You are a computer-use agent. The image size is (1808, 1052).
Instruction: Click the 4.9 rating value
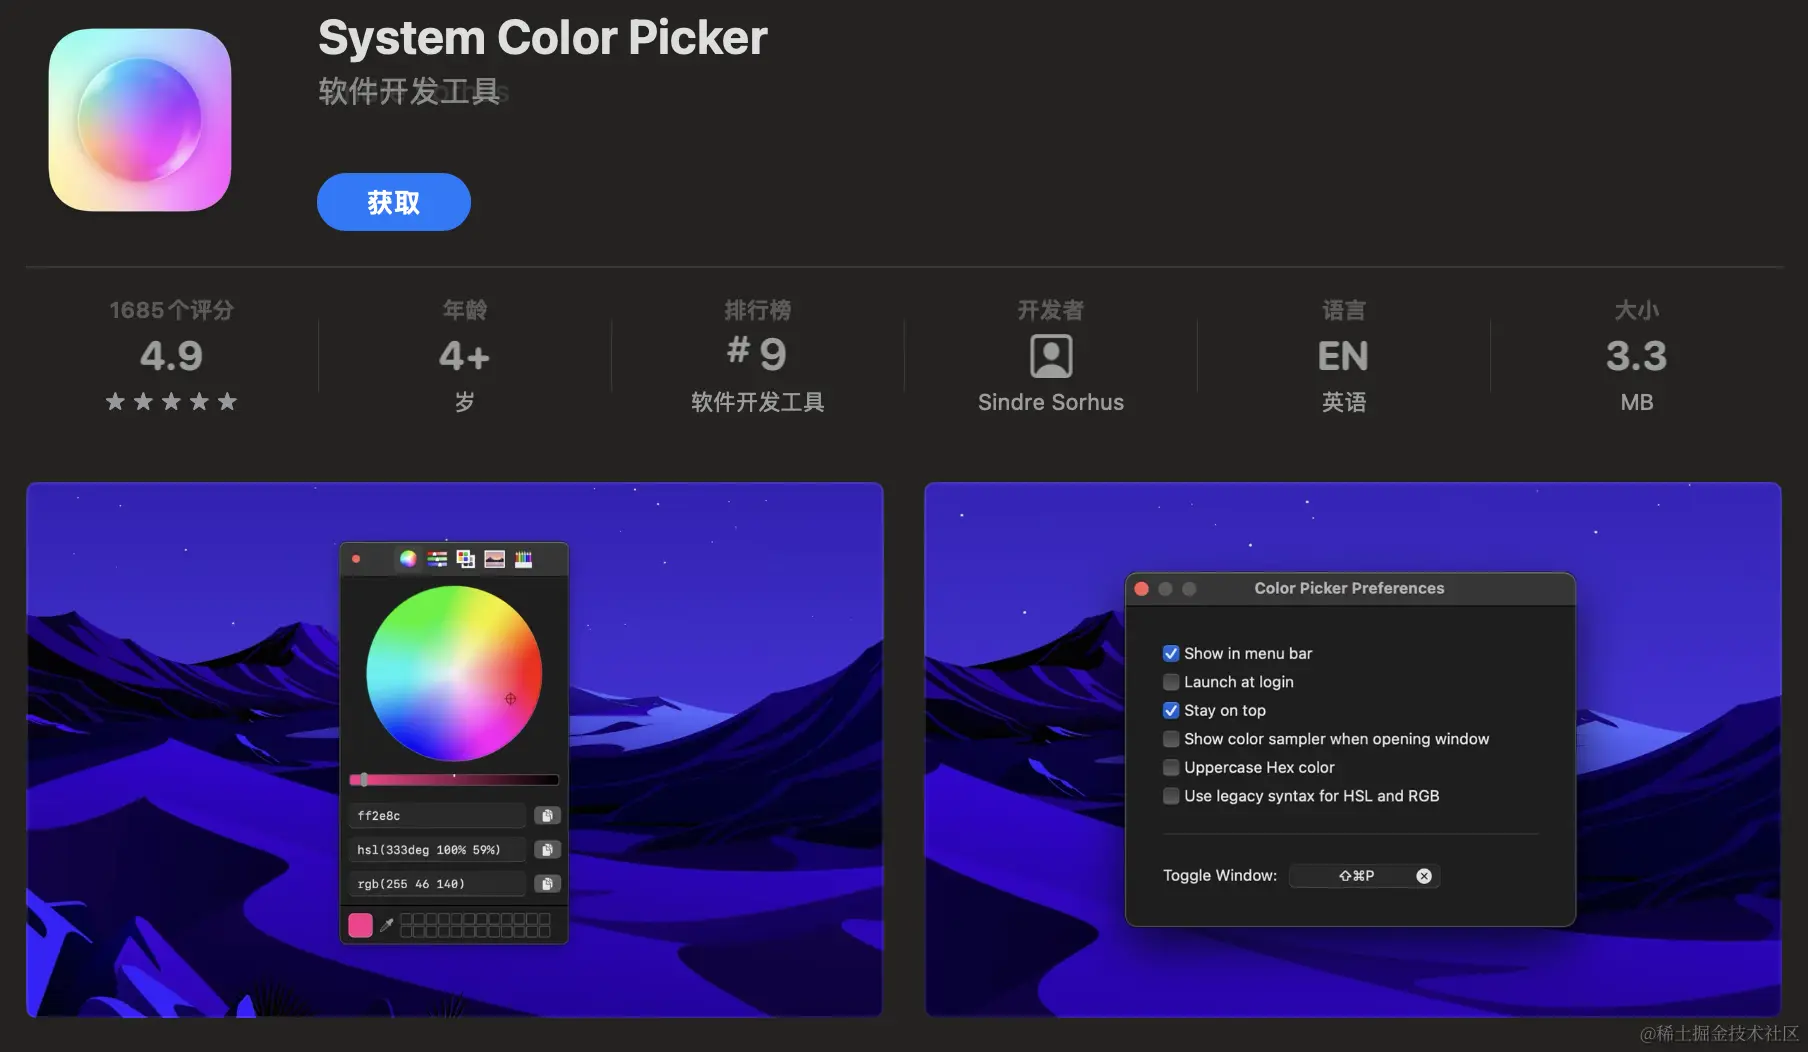(171, 356)
